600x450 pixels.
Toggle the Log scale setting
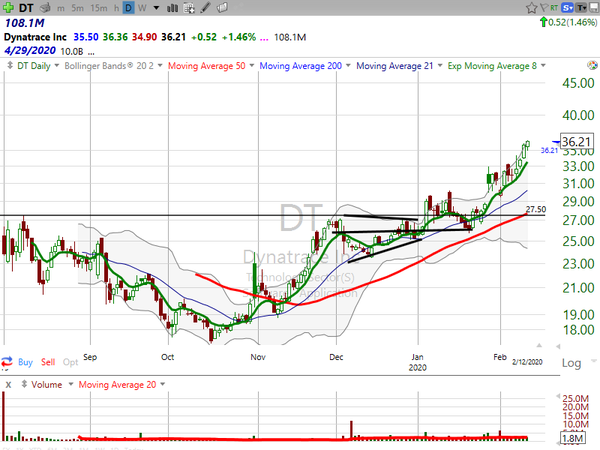(x=571, y=363)
